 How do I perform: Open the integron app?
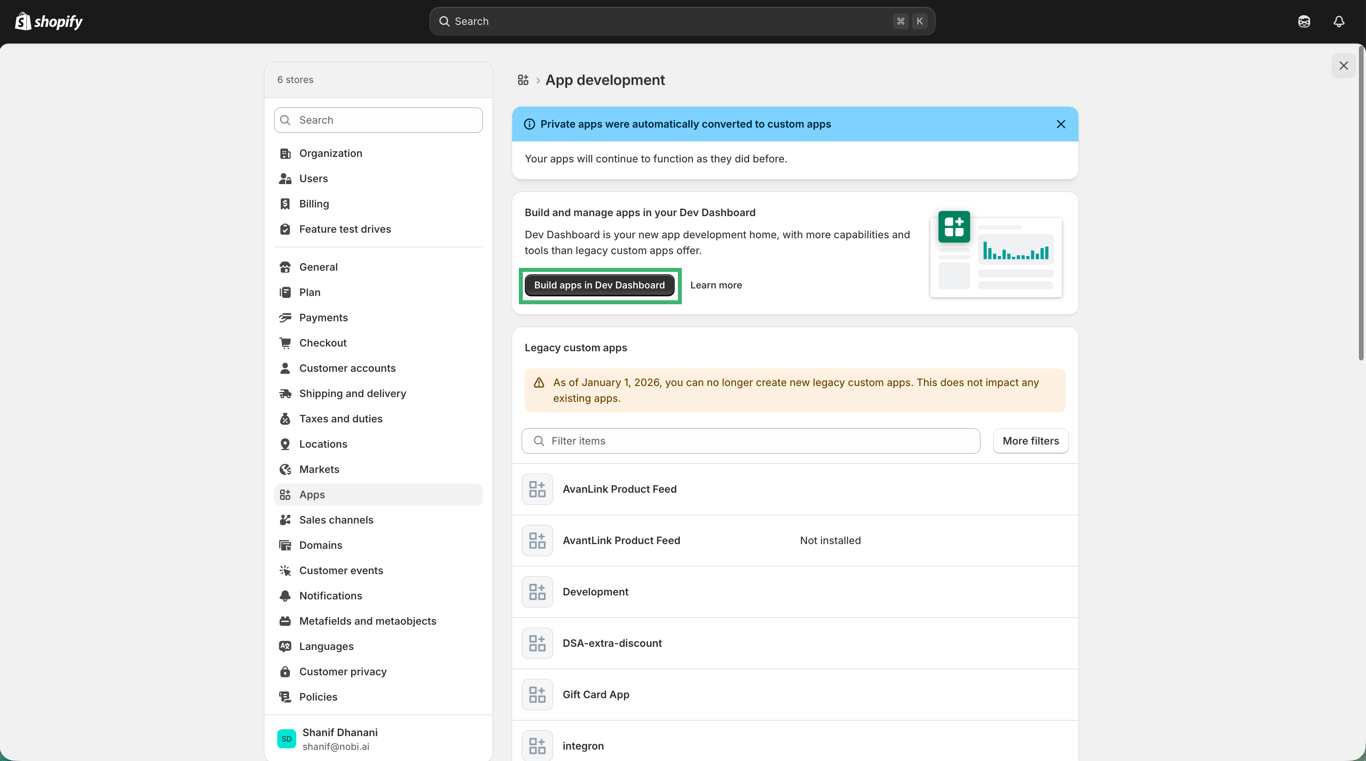[795, 741]
